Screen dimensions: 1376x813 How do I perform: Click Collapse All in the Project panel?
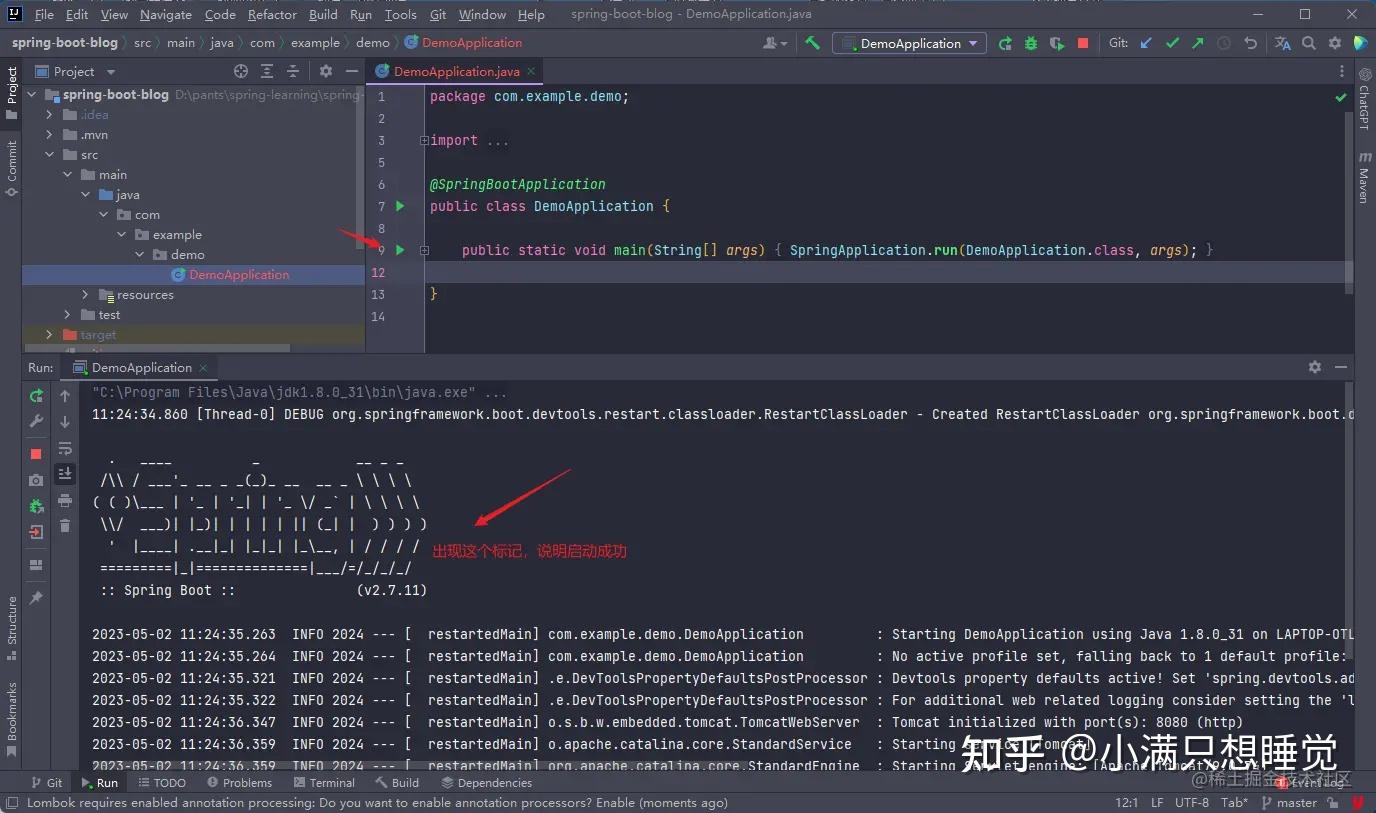[294, 71]
